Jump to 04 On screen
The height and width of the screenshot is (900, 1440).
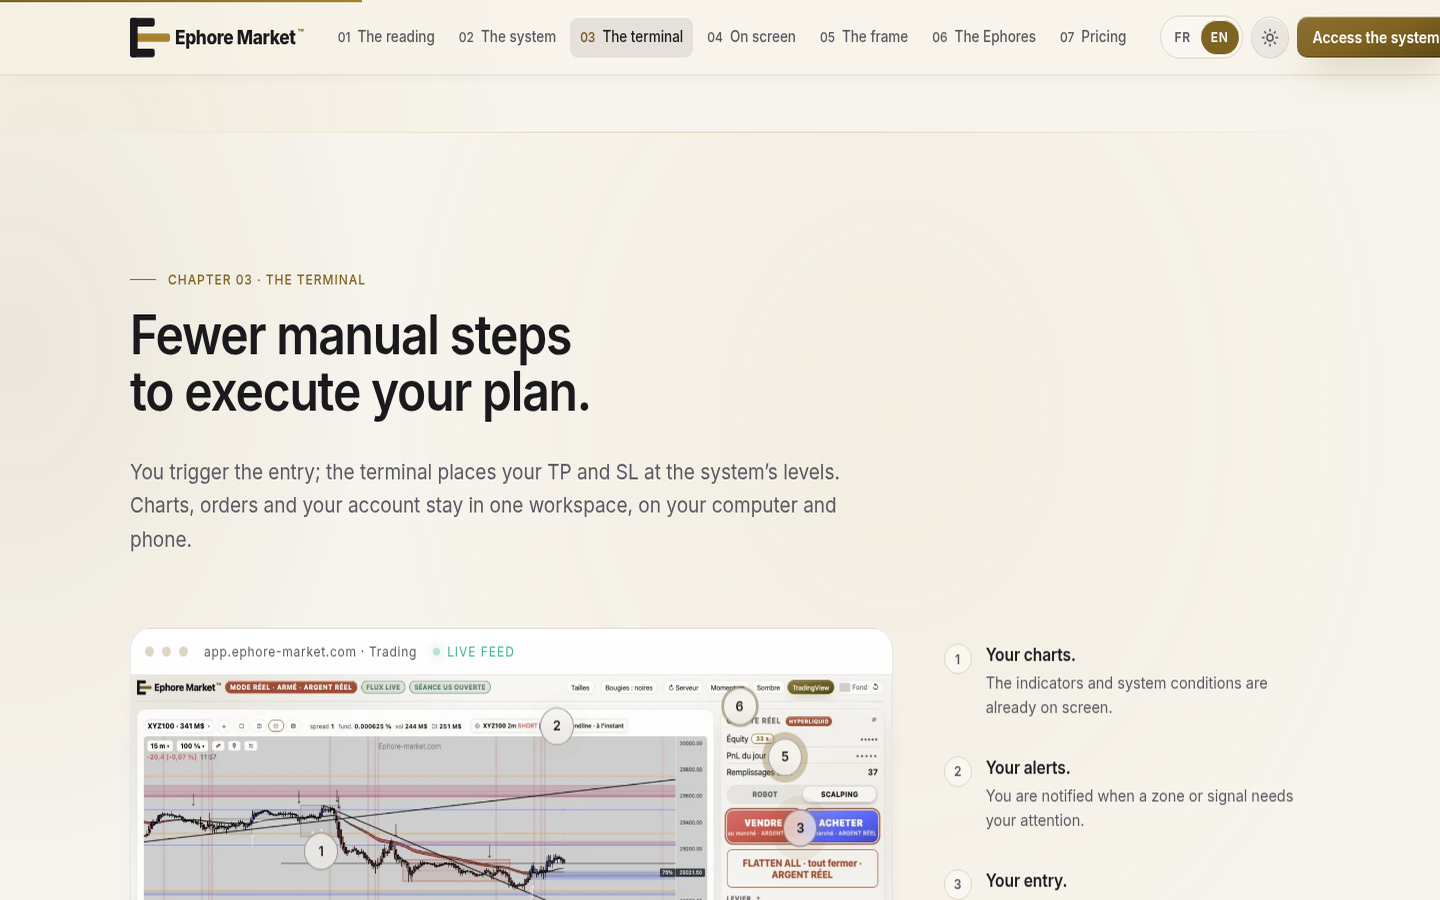751,37
